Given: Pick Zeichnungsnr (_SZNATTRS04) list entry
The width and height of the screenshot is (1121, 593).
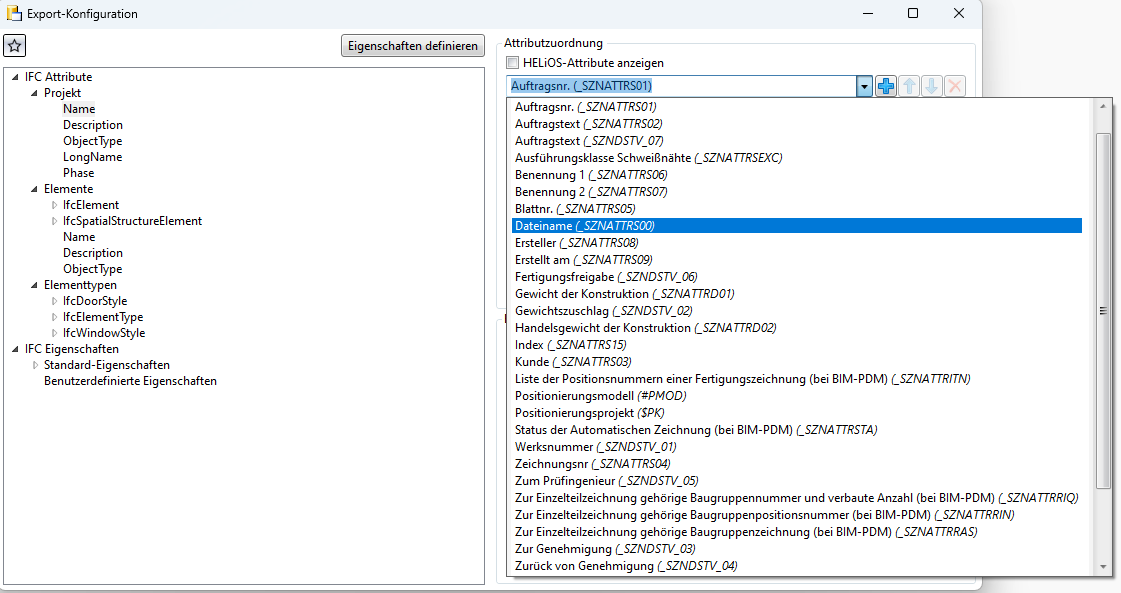Looking at the screenshot, I should [592, 463].
